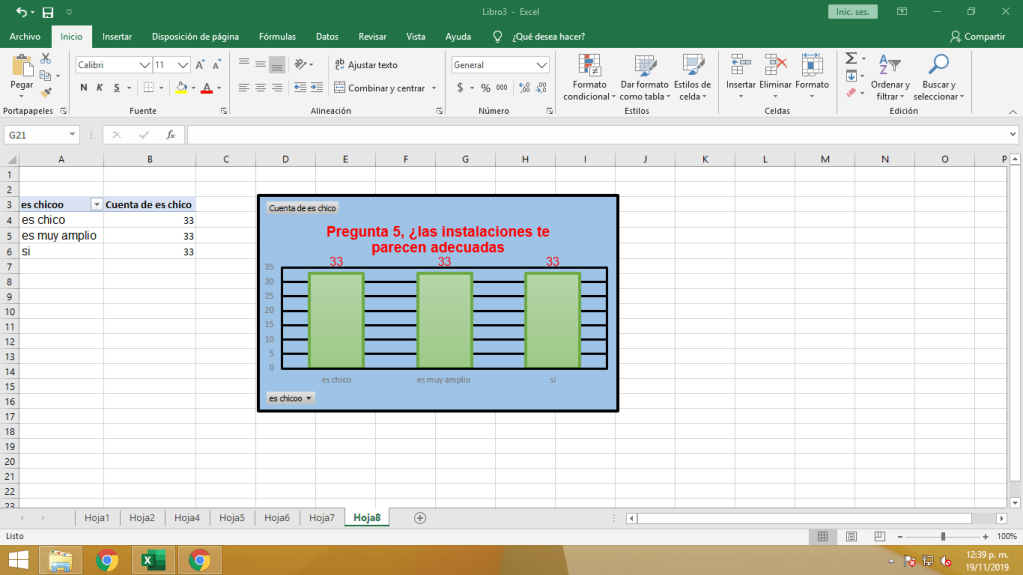
Task: Switch to the Fórmulas ribbon tab
Action: [x=277, y=36]
